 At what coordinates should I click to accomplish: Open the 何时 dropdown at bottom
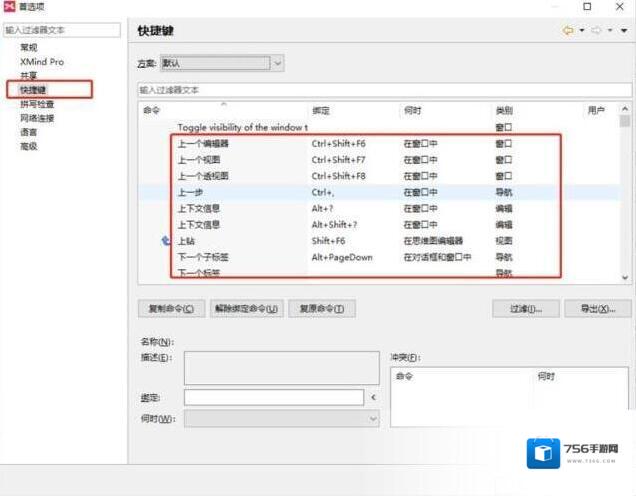click(x=373, y=418)
